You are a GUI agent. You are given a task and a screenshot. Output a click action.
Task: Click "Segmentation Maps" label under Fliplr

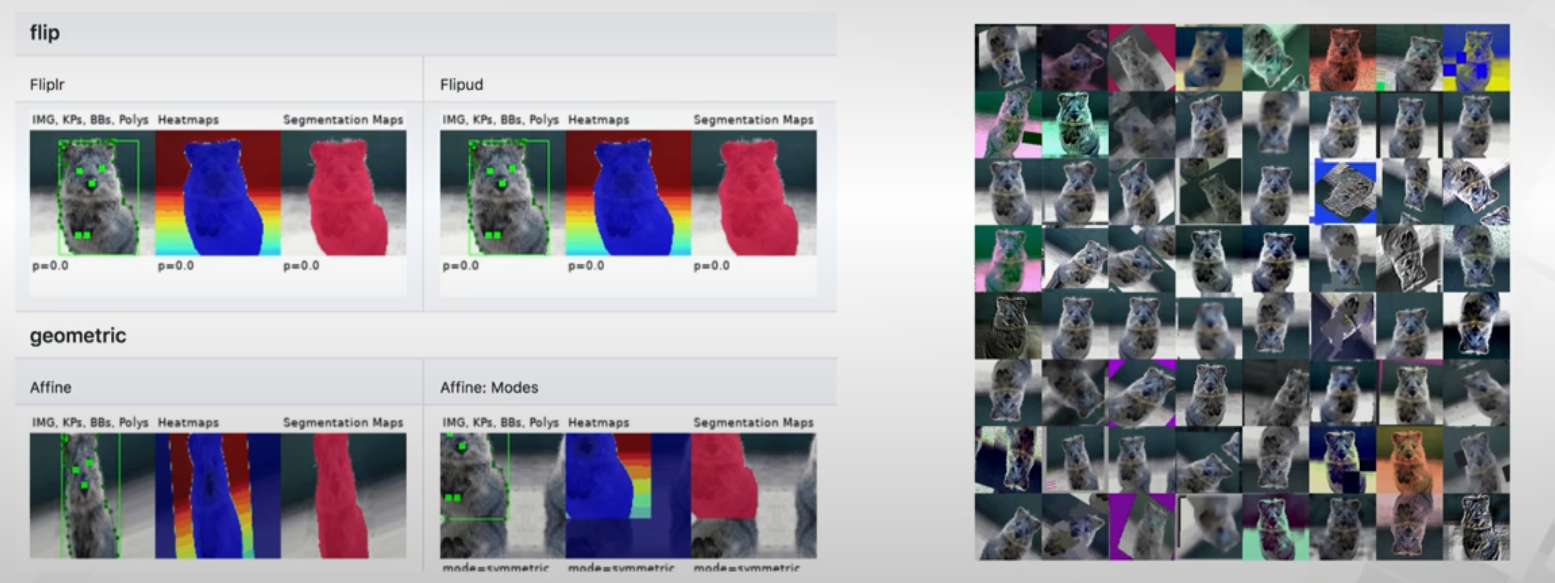click(x=343, y=120)
